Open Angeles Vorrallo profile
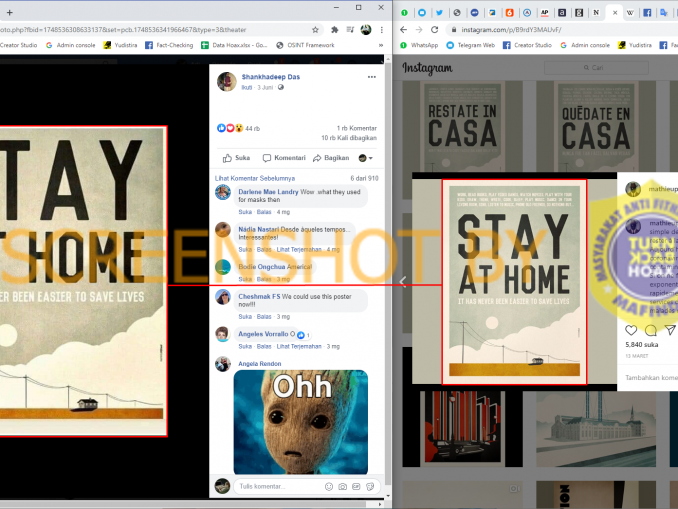 pyautogui.click(x=263, y=334)
